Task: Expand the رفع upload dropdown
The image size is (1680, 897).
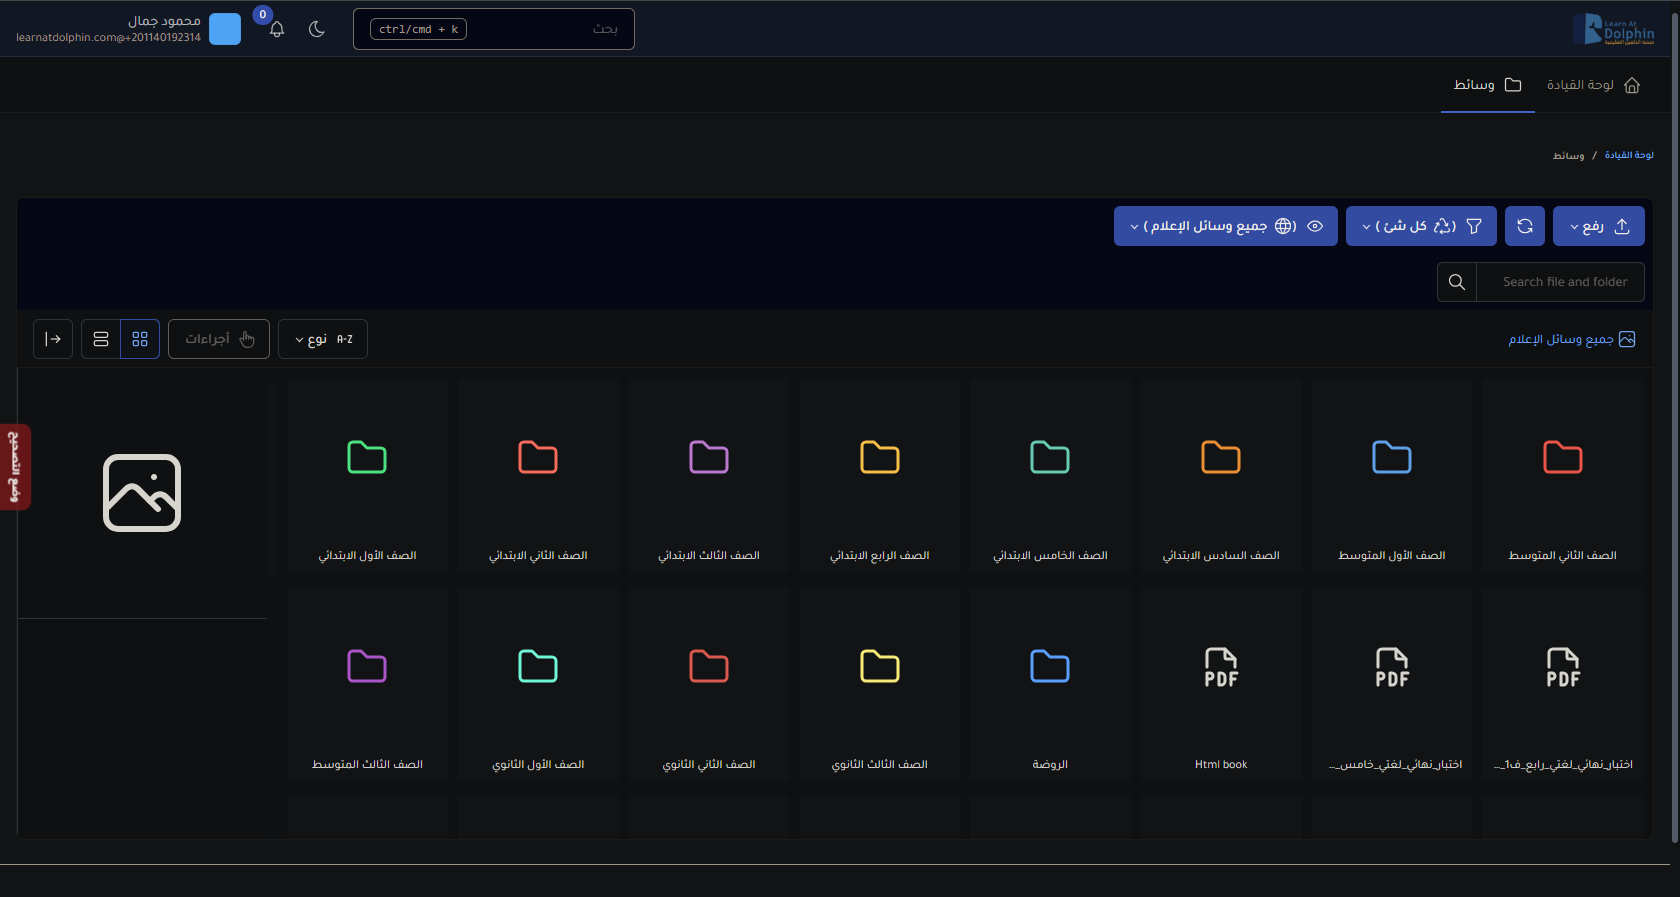Action: click(1598, 226)
